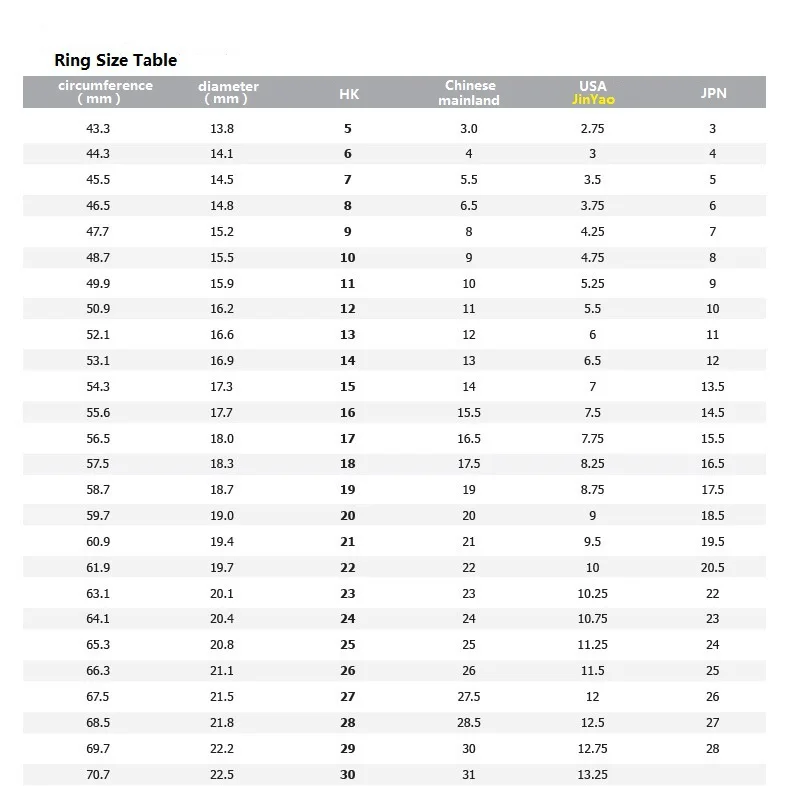This screenshot has width=790, height=786.
Task: Select JPN size 28 cell
Action: (x=712, y=749)
